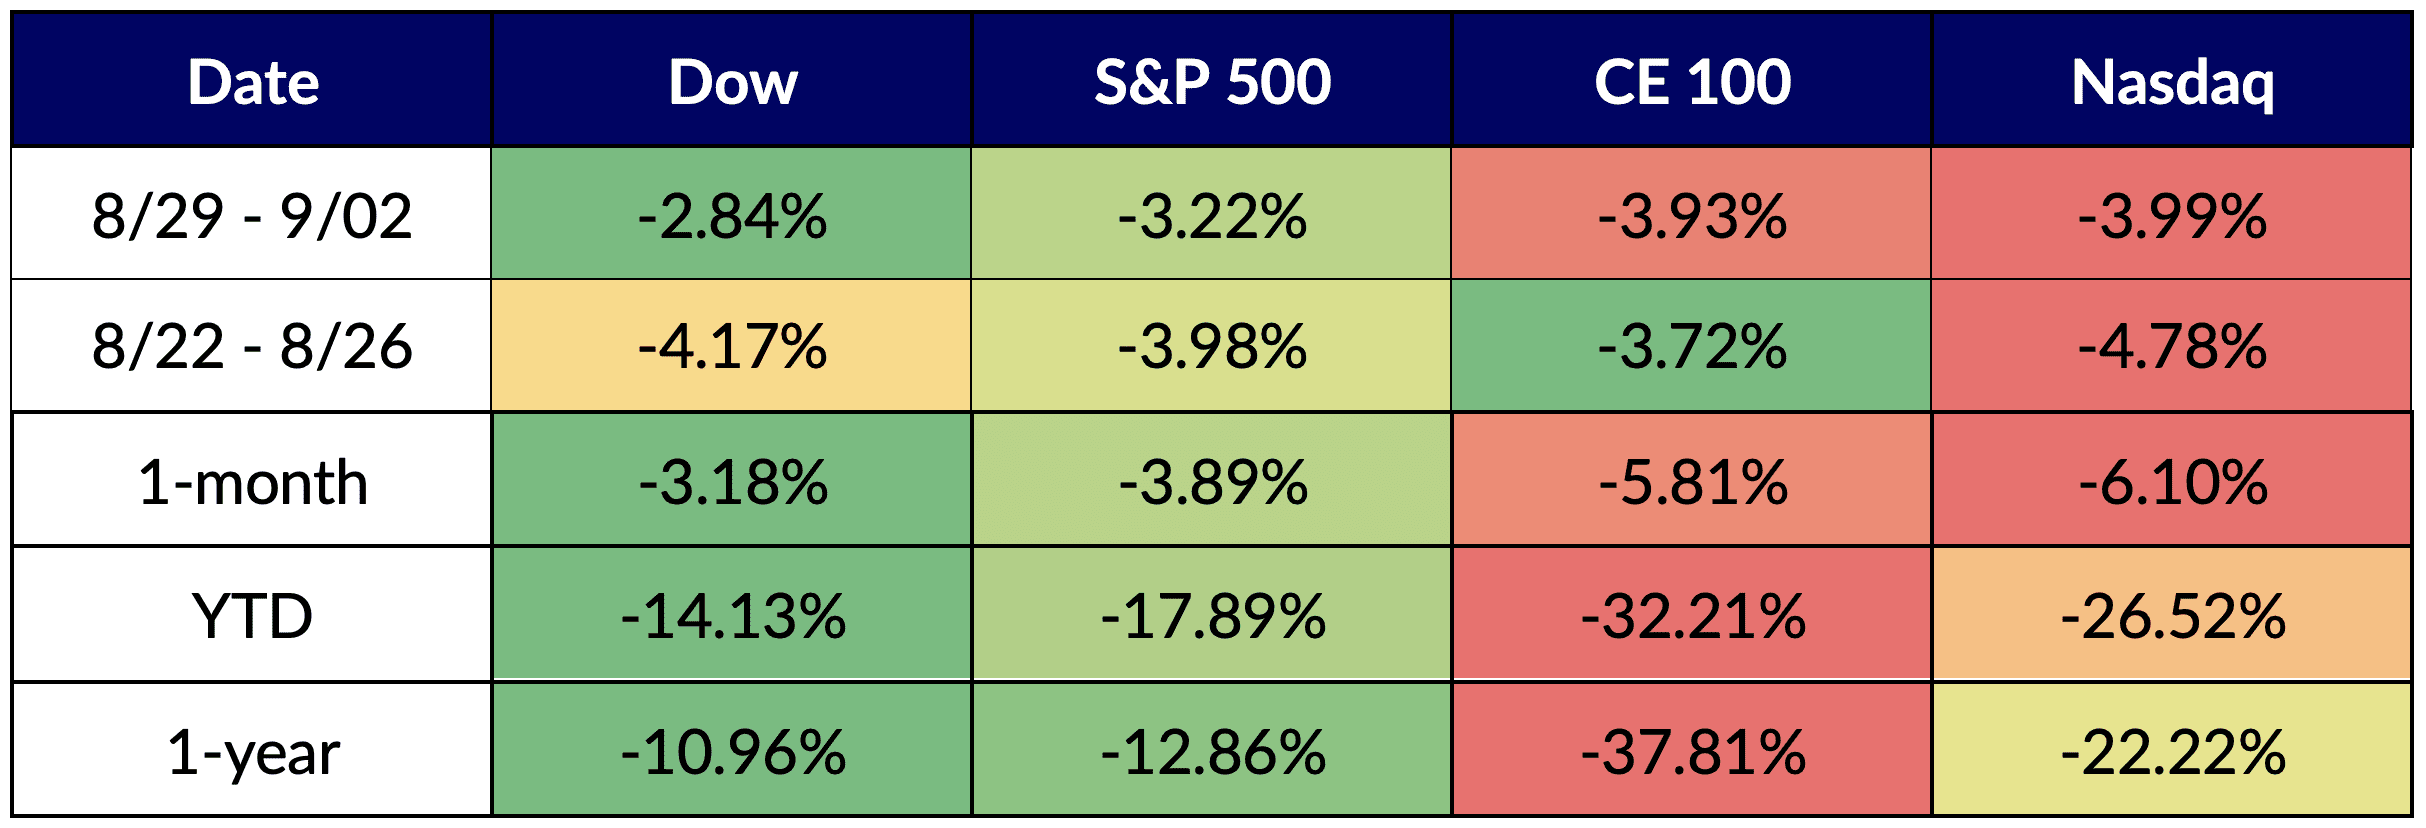Viewport: 2426px width, 828px height.
Task: Select the S&P 500 -17.89% YTD cell
Action: pos(1212,615)
